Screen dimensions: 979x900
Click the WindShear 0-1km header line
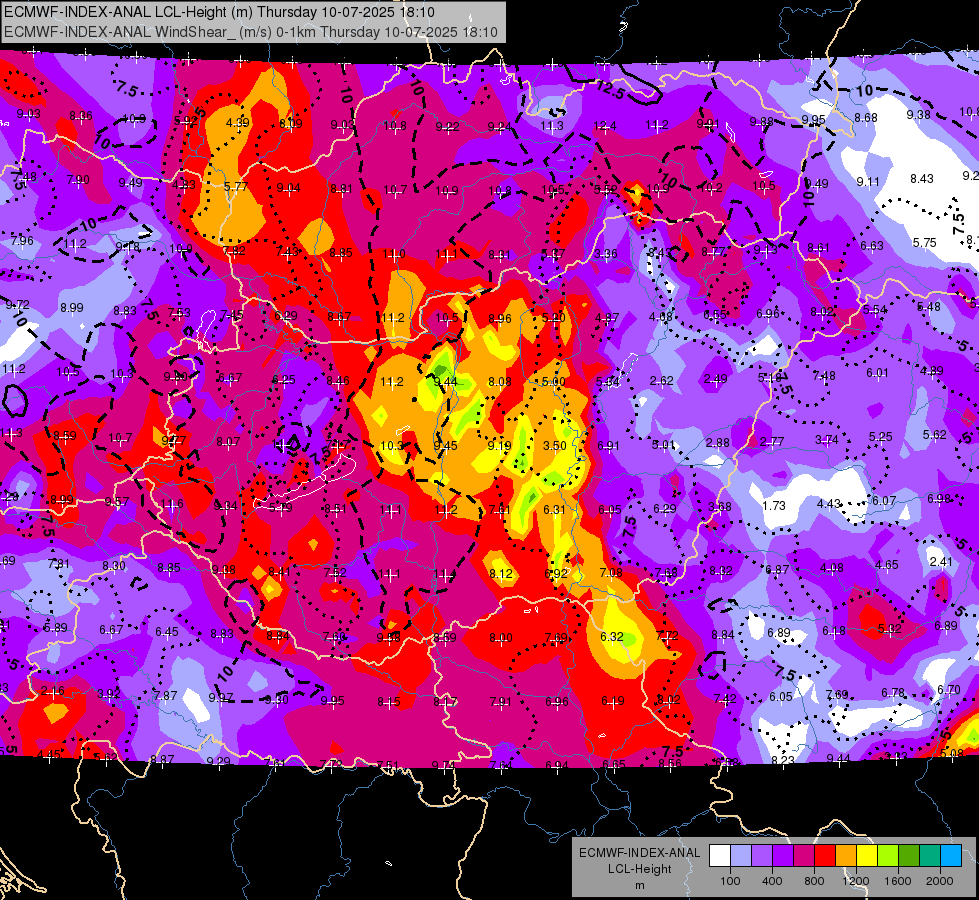click(x=251, y=32)
